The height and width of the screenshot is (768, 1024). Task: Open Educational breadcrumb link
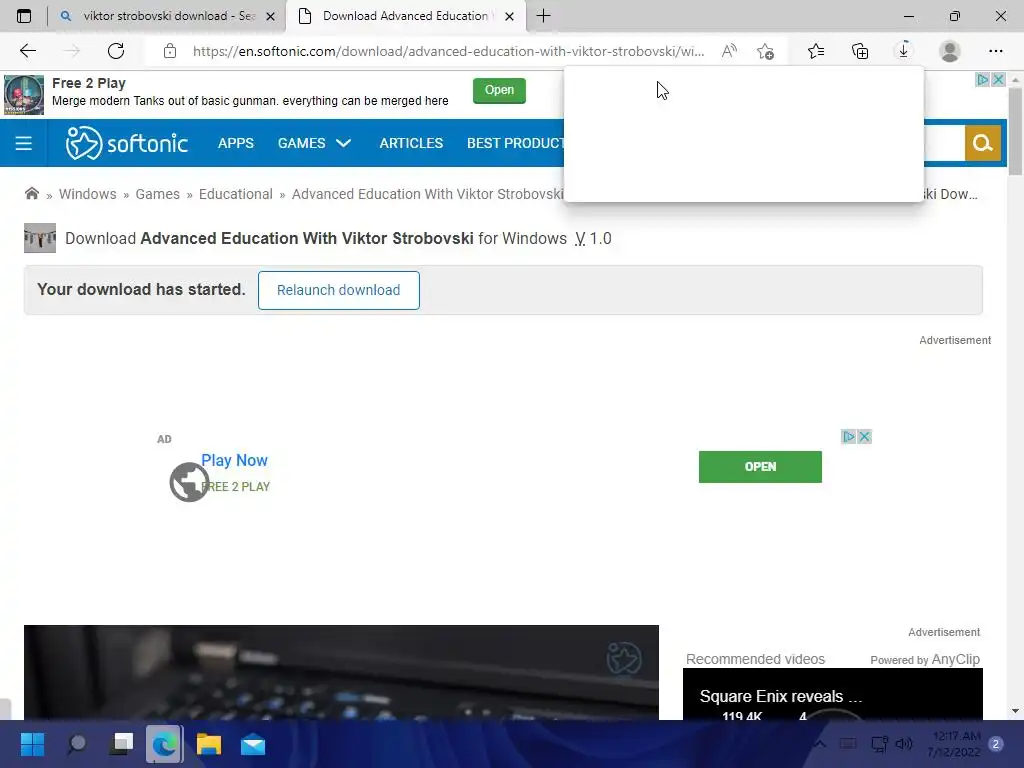point(236,194)
